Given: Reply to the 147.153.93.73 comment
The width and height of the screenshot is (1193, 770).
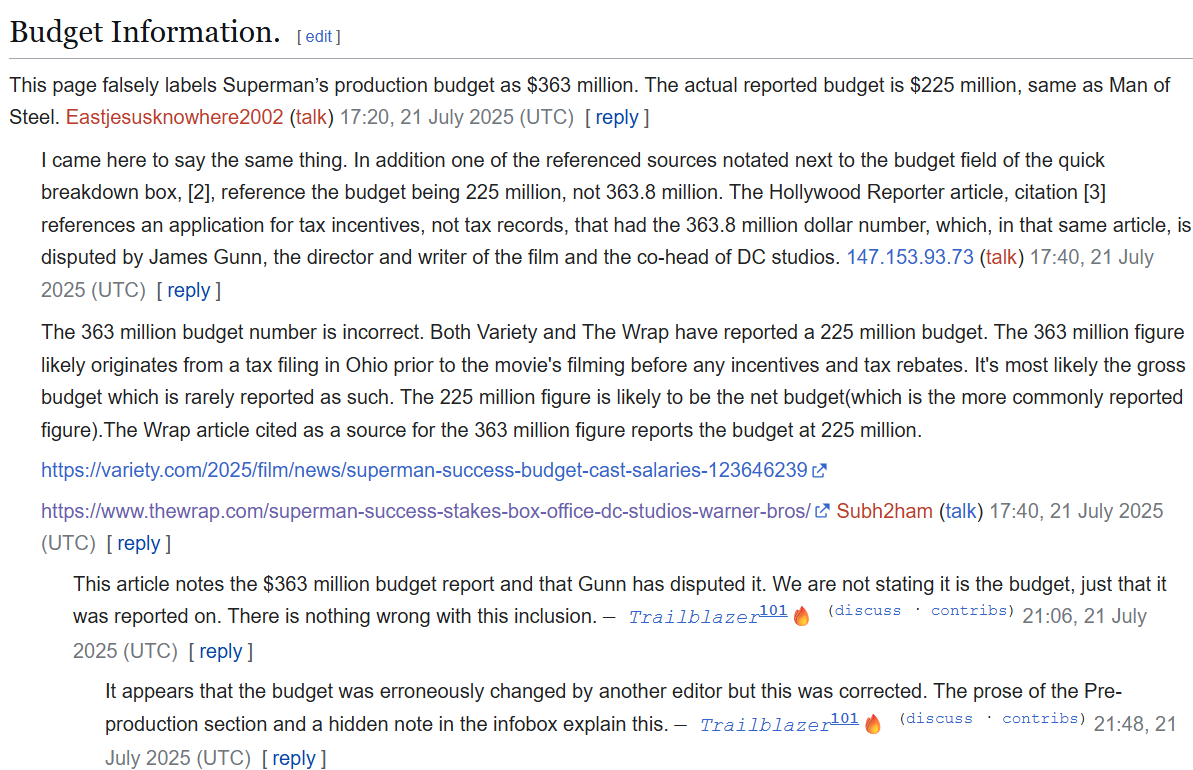Looking at the screenshot, I should click(x=189, y=290).
